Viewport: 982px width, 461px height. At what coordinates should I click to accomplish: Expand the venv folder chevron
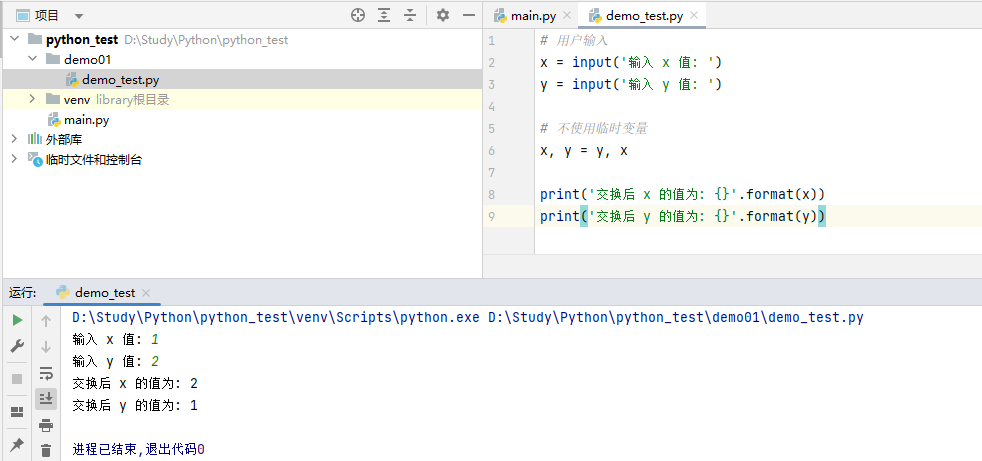coord(32,99)
